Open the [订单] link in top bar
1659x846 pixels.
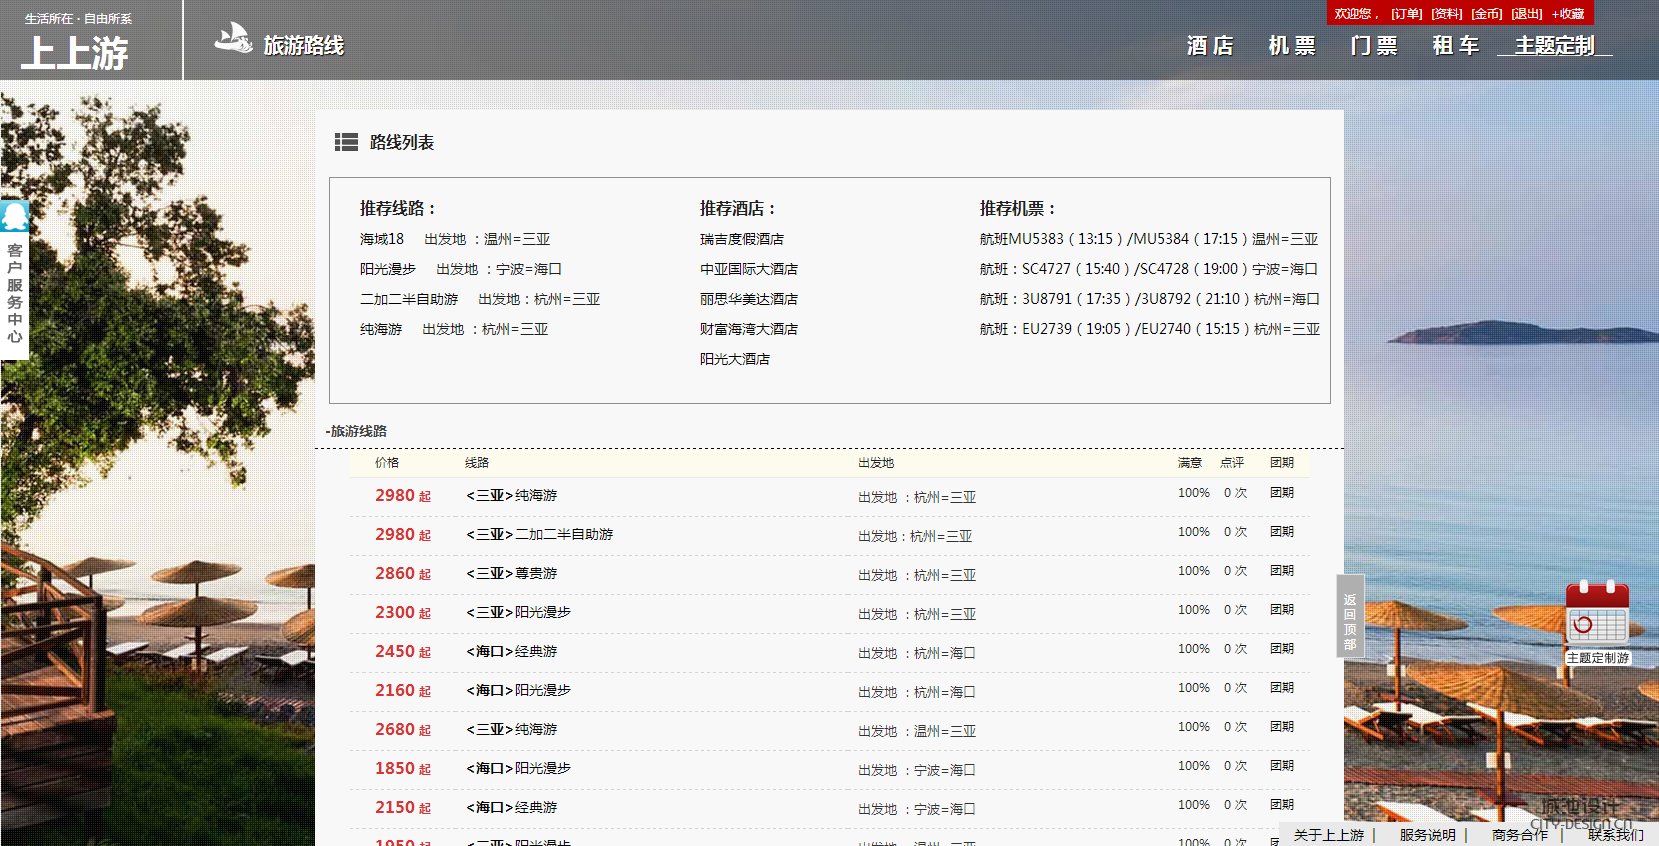[x=1406, y=14]
